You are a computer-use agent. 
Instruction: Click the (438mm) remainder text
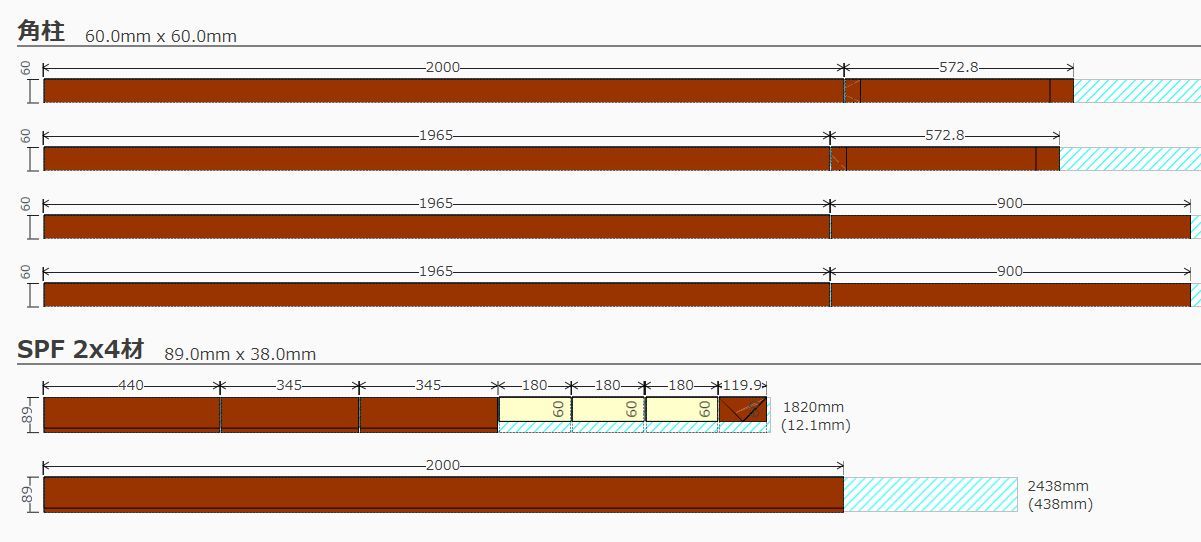point(1060,504)
